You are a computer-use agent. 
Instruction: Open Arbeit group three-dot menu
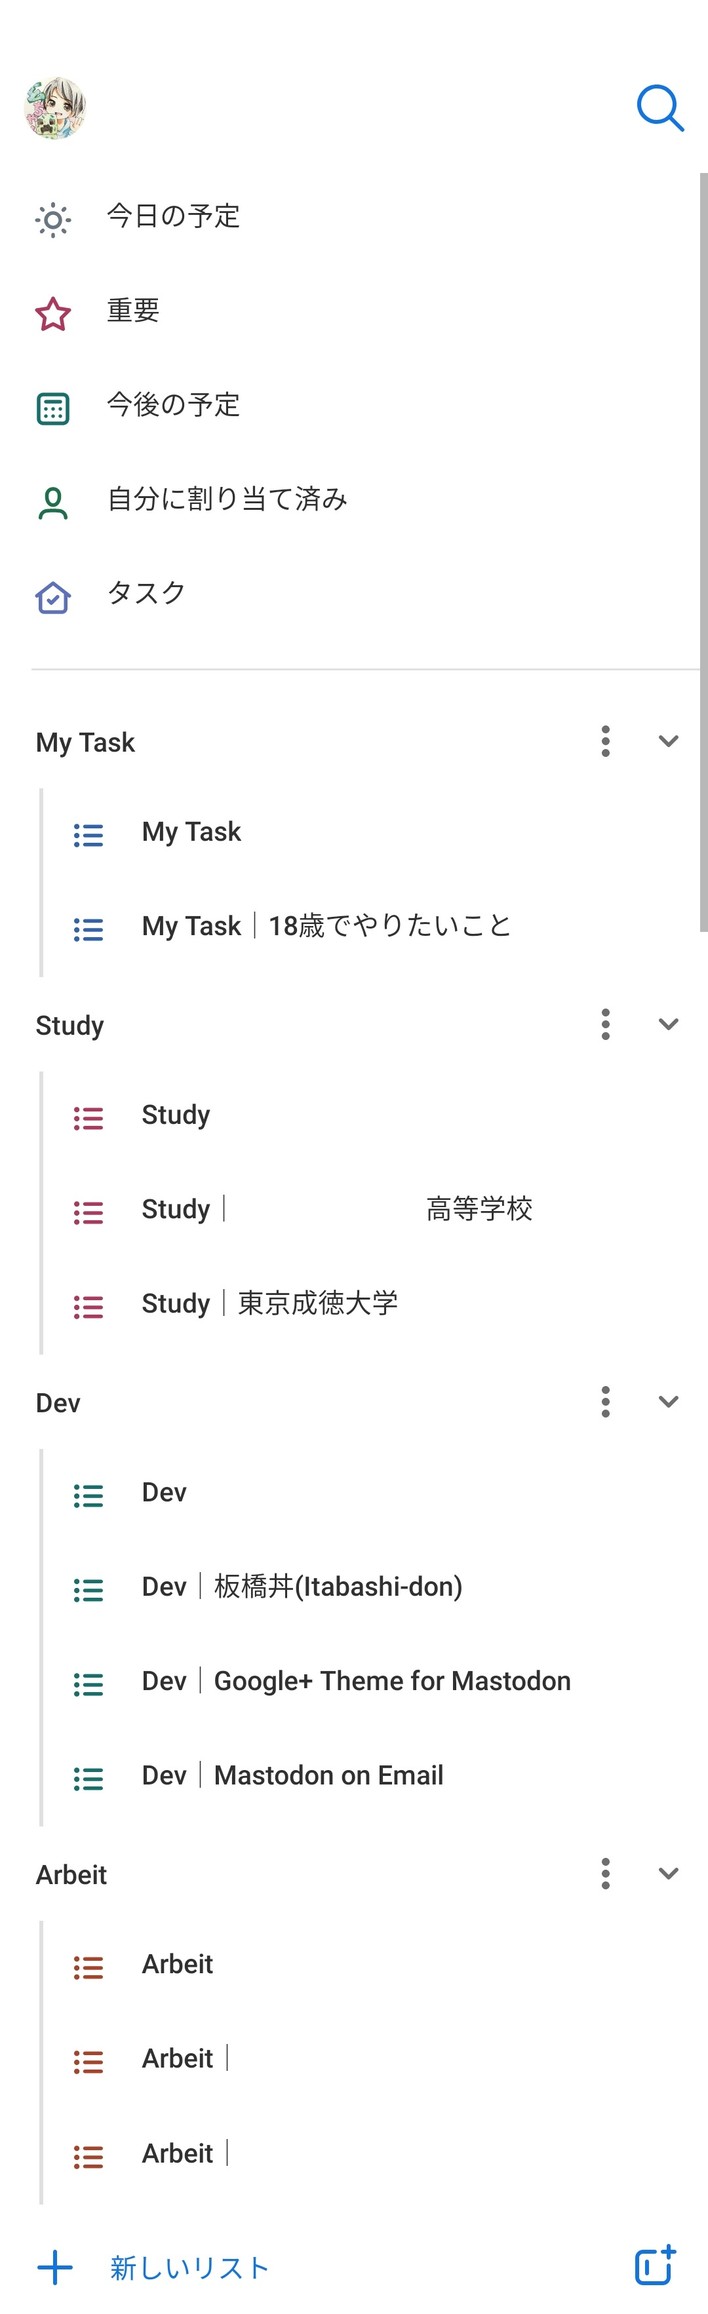605,1873
